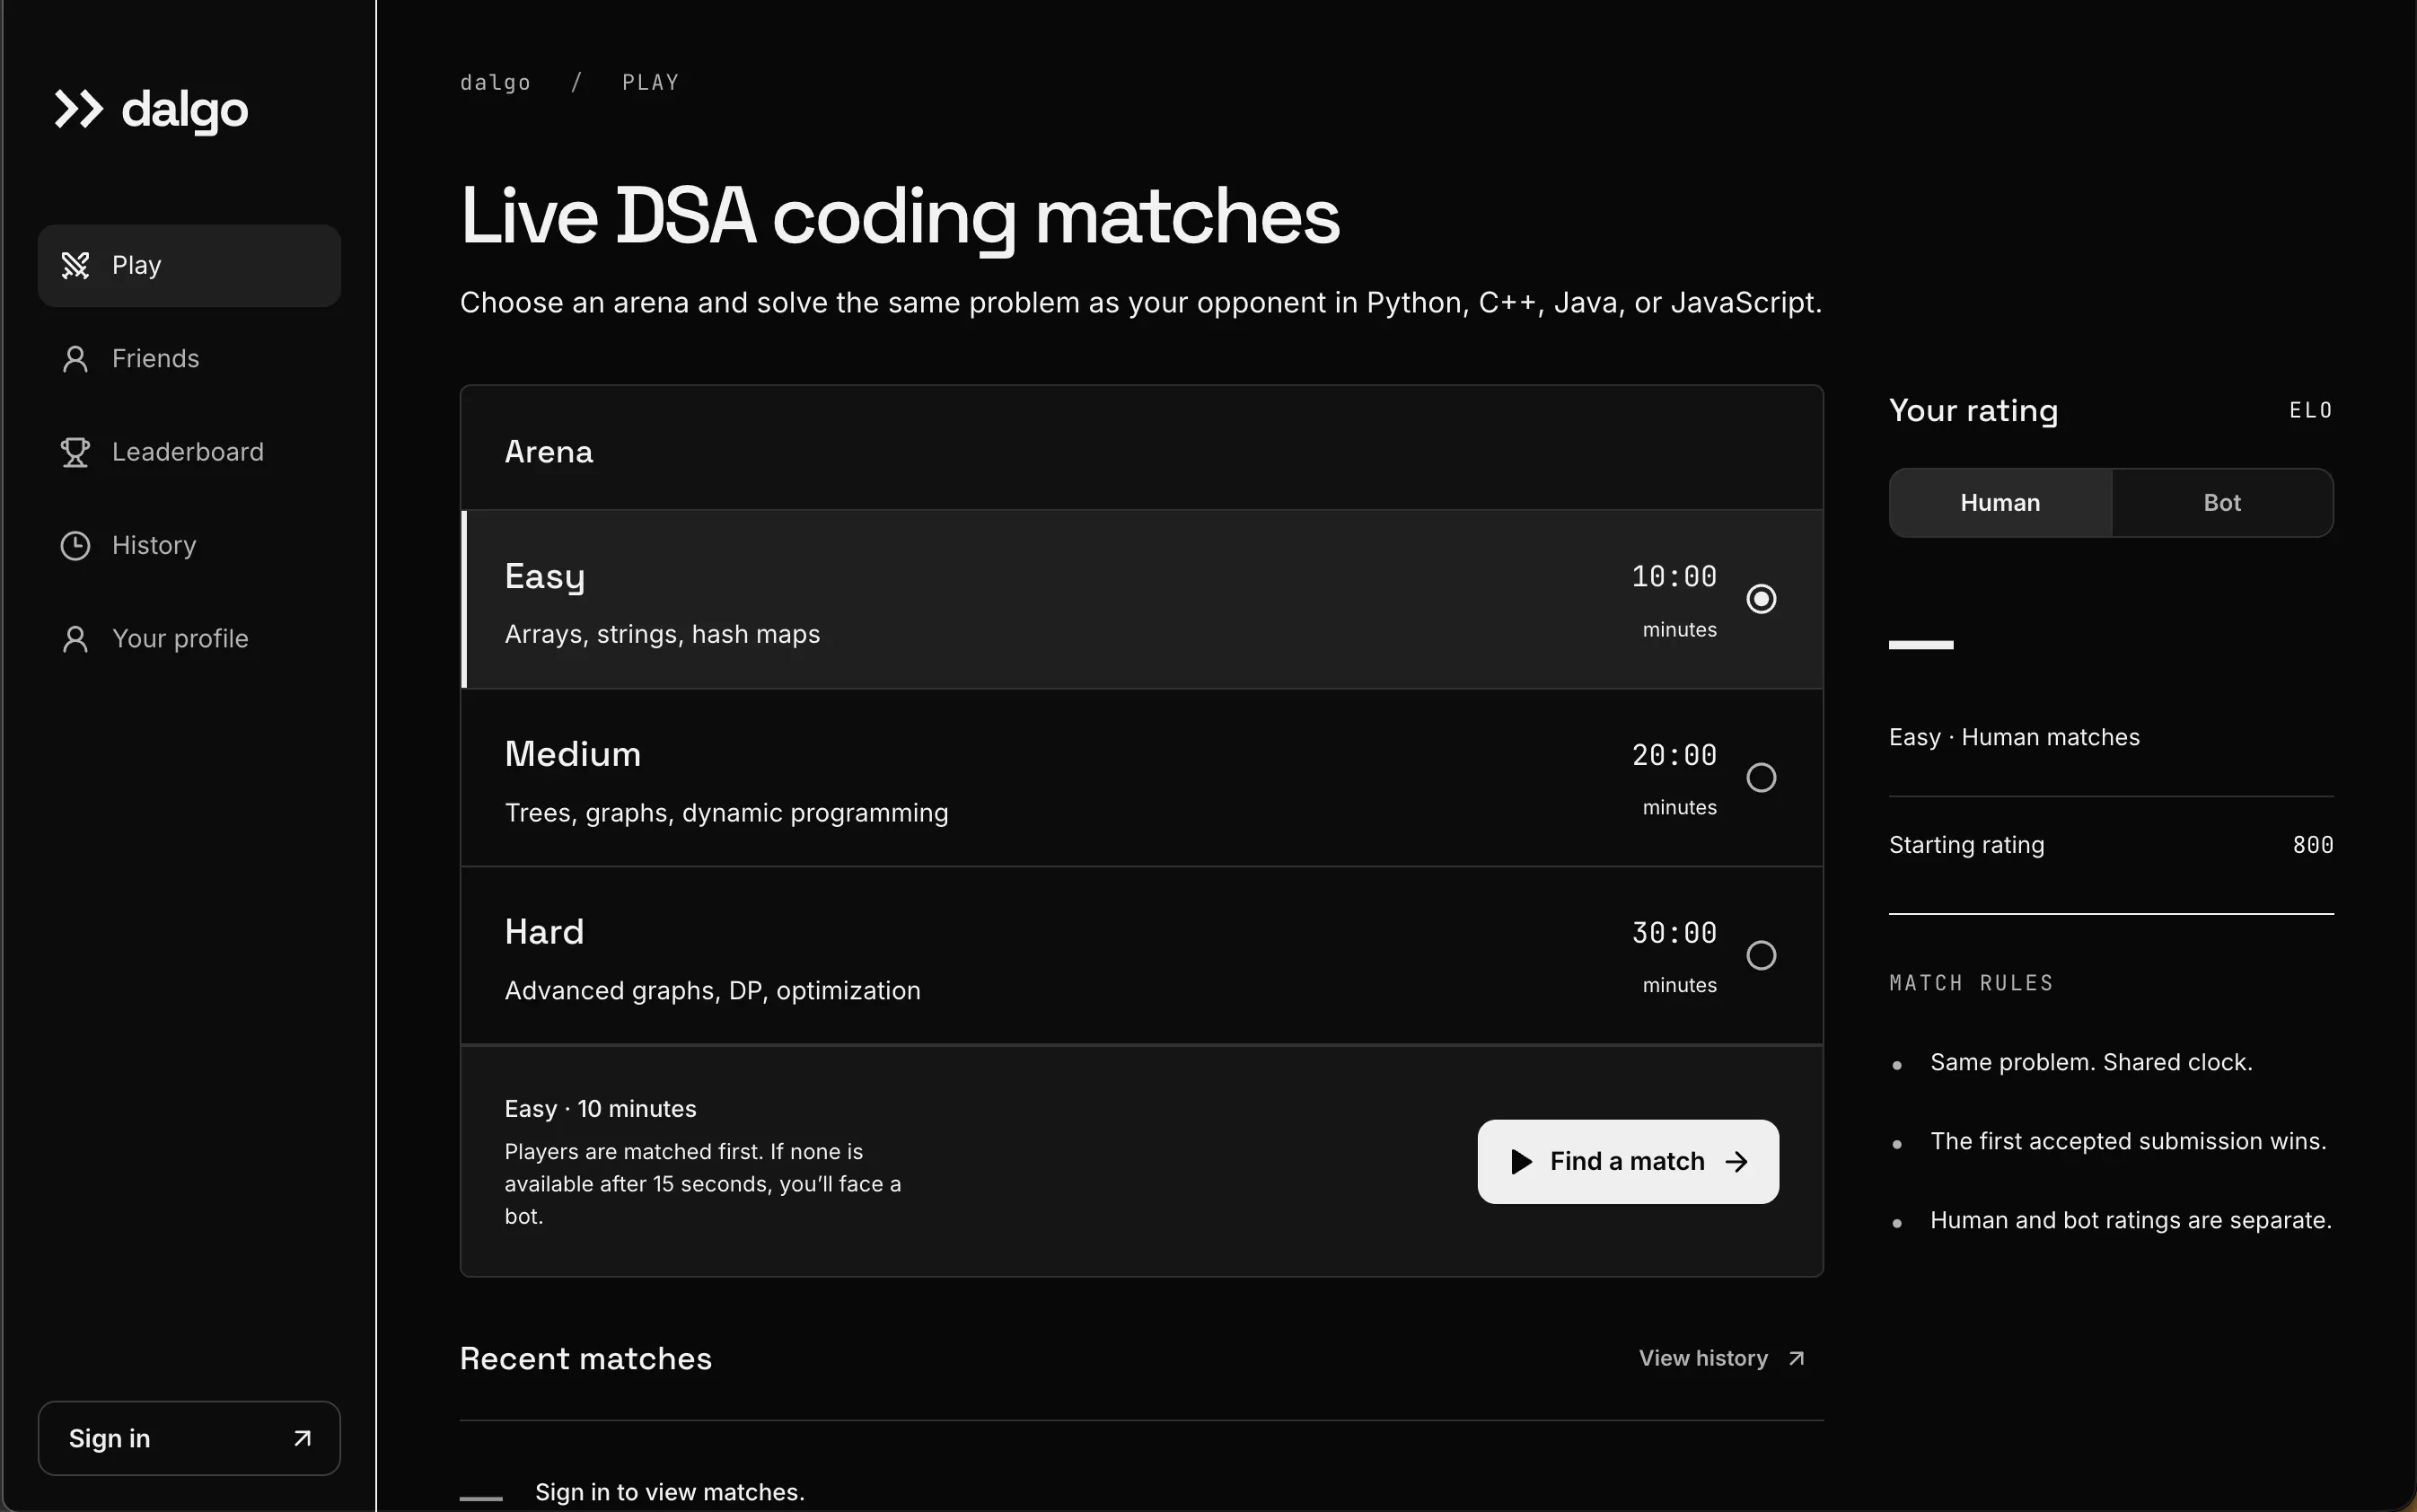Image resolution: width=2417 pixels, height=1512 pixels.
Task: Click the 20:00 timer for Medium
Action: click(1674, 754)
